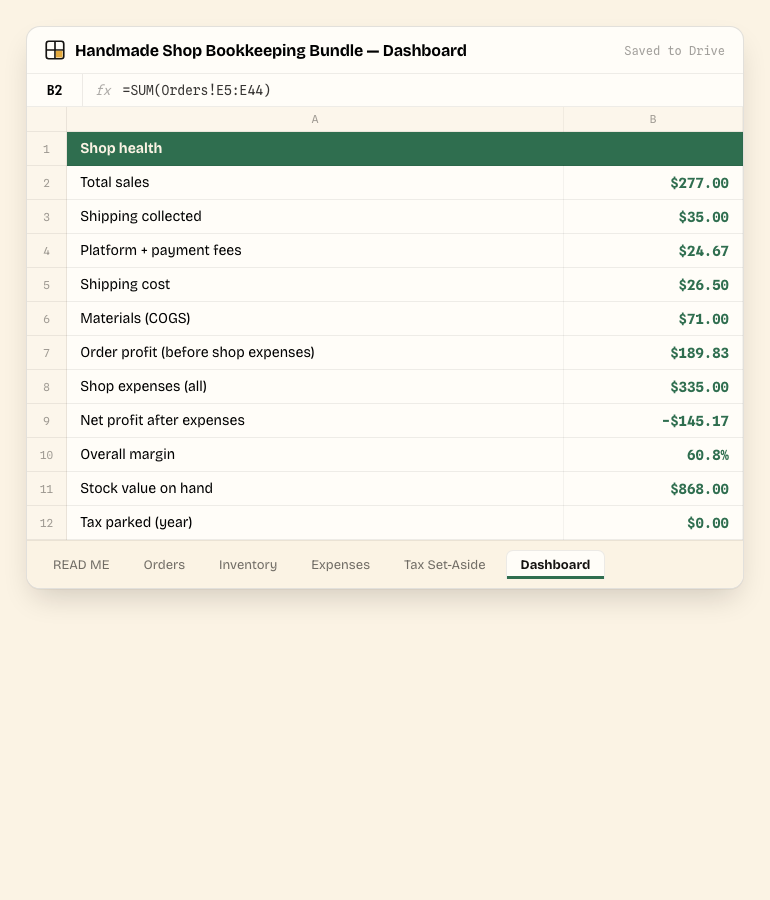Viewport: 770px width, 900px height.
Task: Select the Dashboard sheet tab
Action: pyautogui.click(x=555, y=565)
